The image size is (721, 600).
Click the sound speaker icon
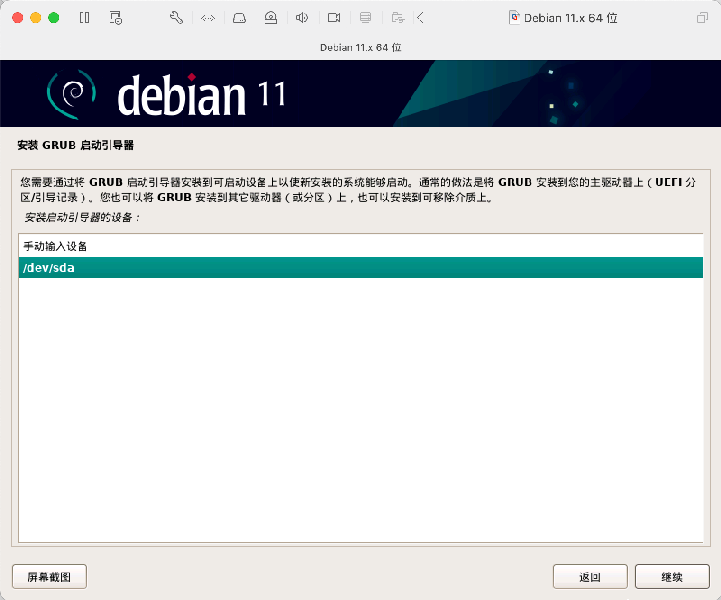pos(302,18)
